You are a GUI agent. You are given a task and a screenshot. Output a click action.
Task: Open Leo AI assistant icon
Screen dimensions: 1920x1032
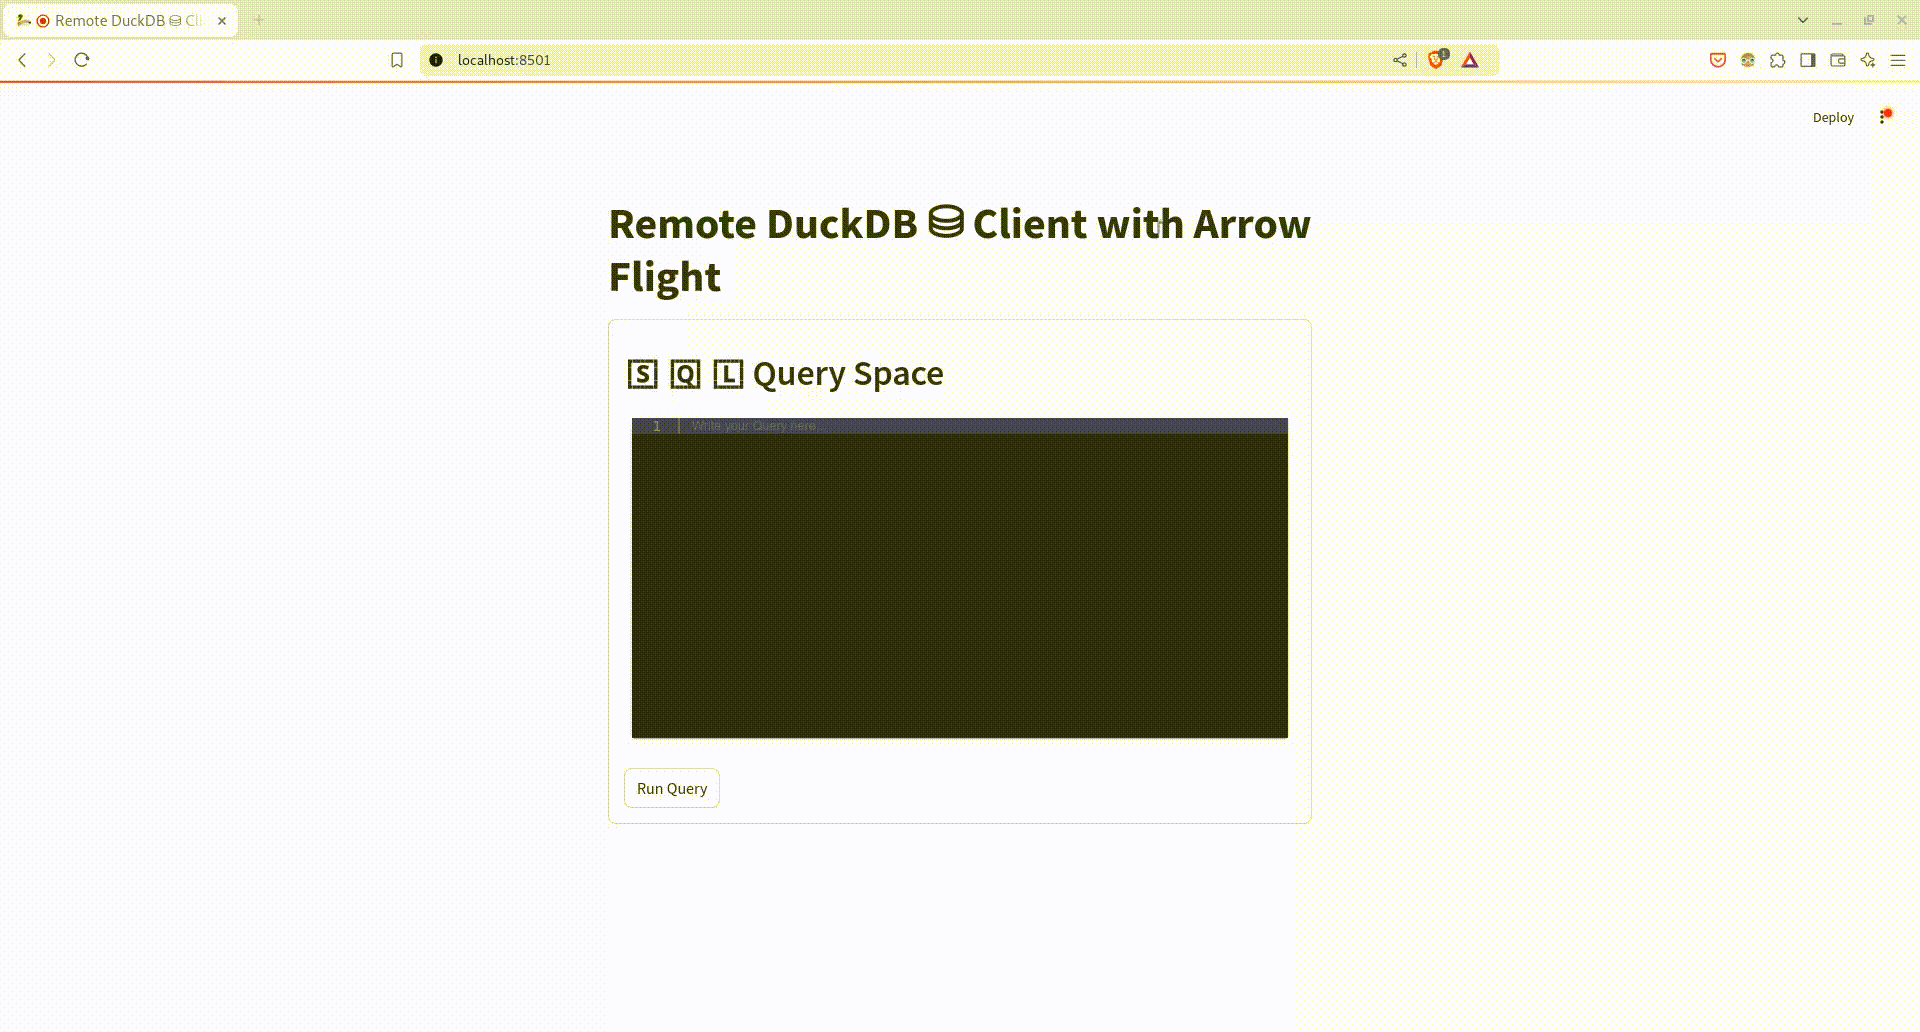(x=1868, y=60)
